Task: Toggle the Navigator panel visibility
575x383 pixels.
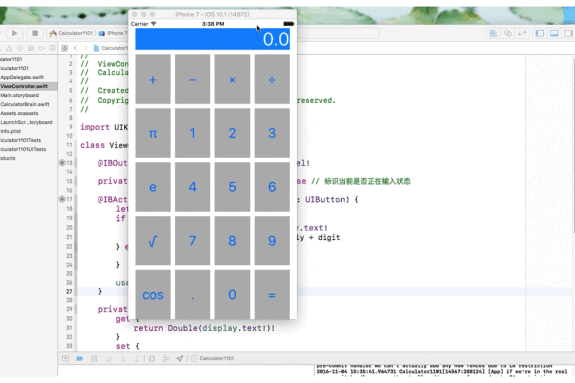Action: [x=539, y=34]
